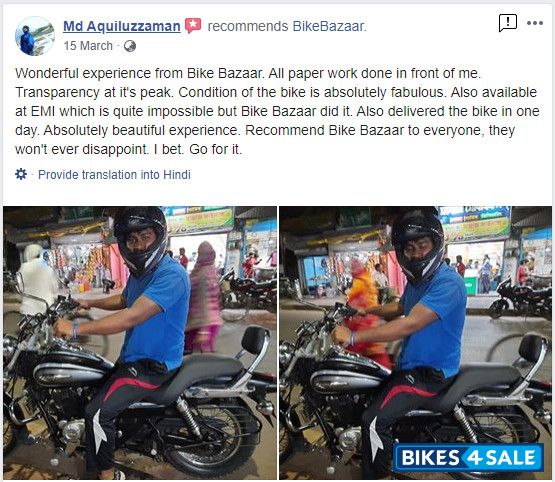The width and height of the screenshot is (555, 482).
Task: Click the Bikes4Sale watermark logo
Action: pyautogui.click(x=468, y=457)
